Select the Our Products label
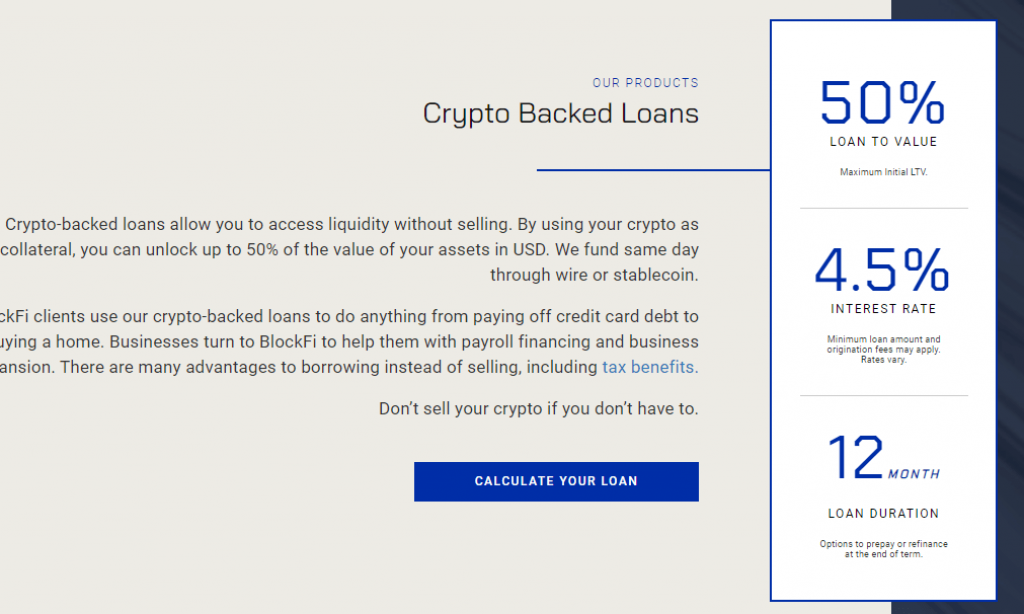The width and height of the screenshot is (1024, 614). coord(645,83)
